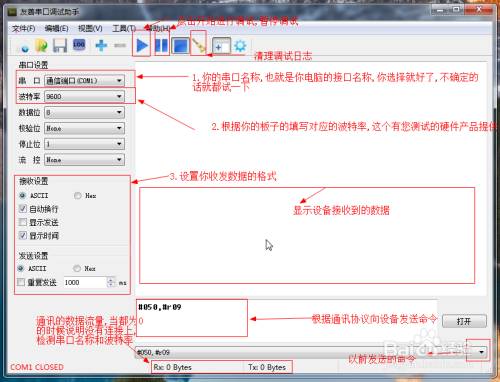Select Hex radio button under 接收设置
The width and height of the screenshot is (500, 382).
[78, 196]
